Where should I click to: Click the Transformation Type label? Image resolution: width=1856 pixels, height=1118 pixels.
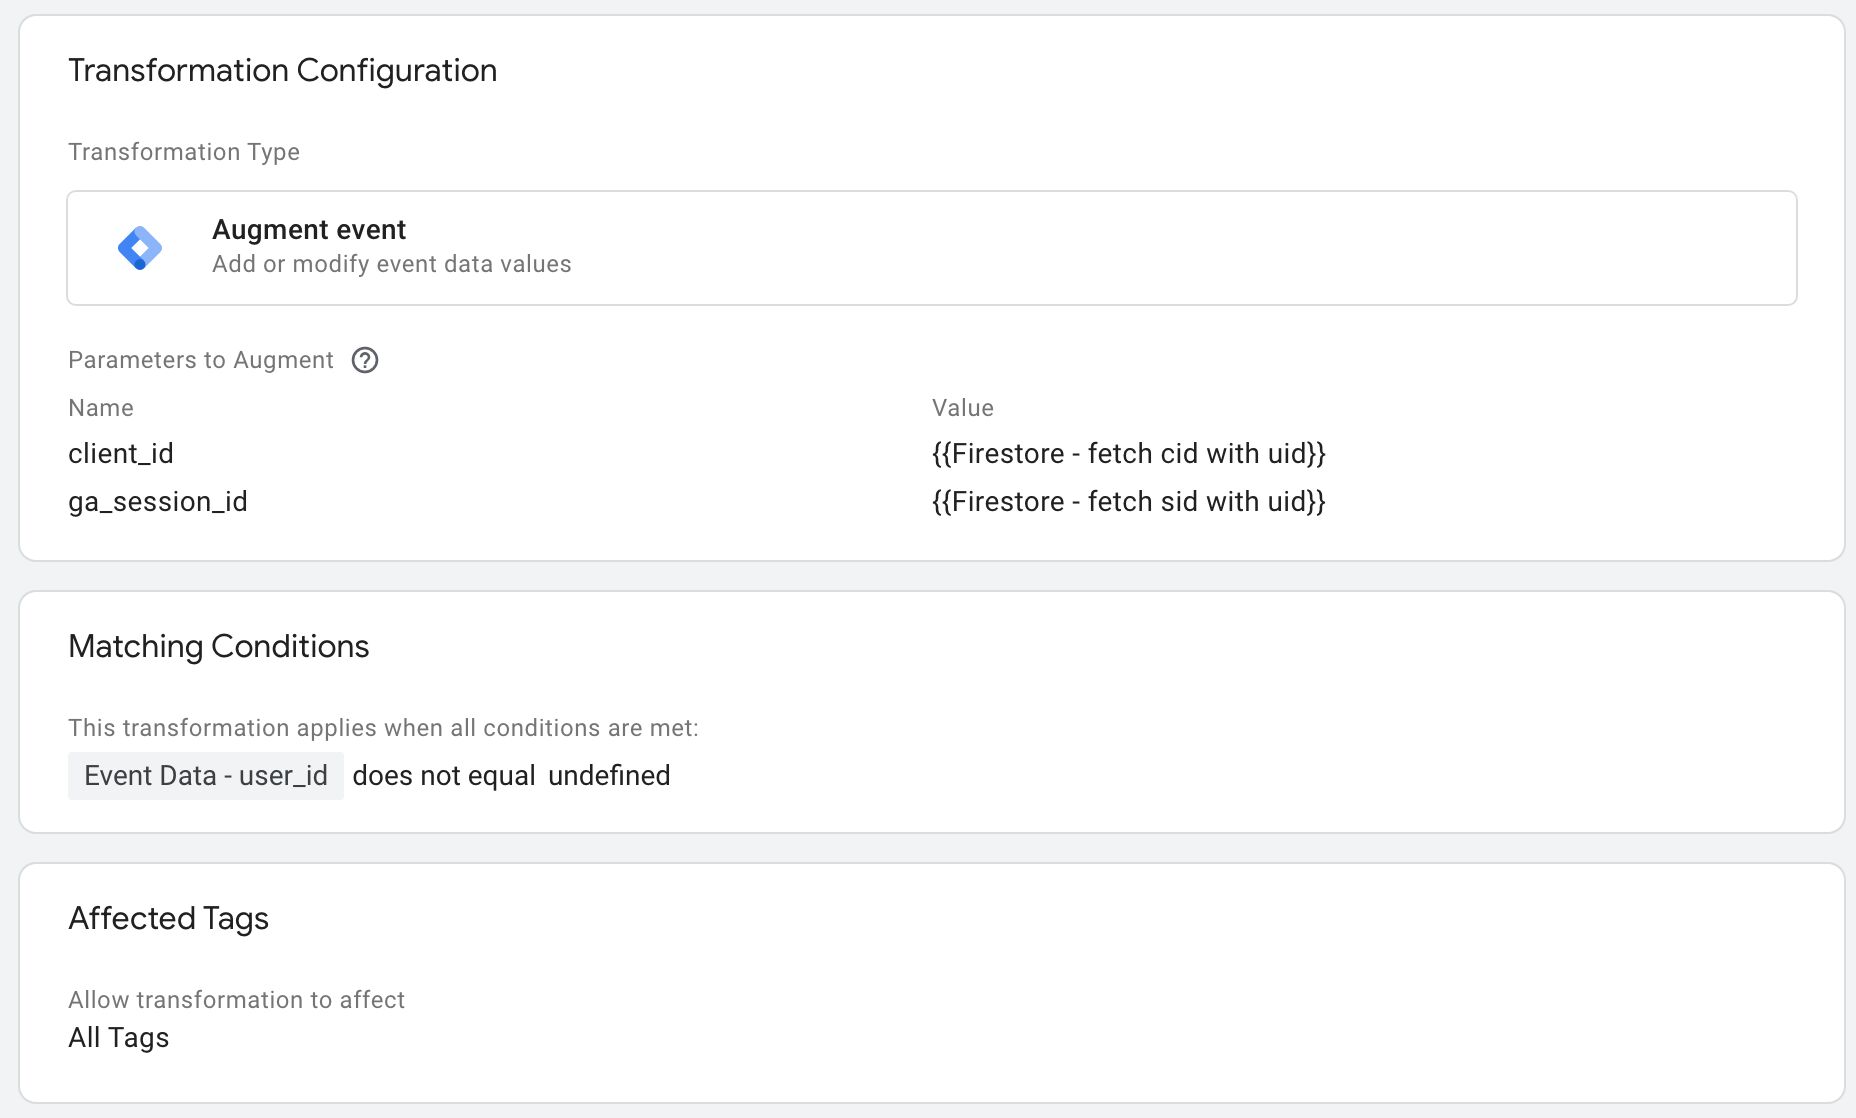[x=184, y=152]
